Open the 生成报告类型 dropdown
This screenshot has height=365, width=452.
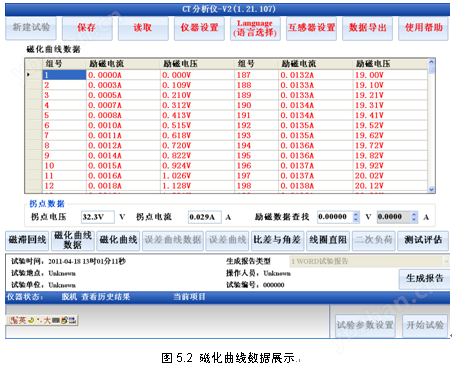coord(370,261)
